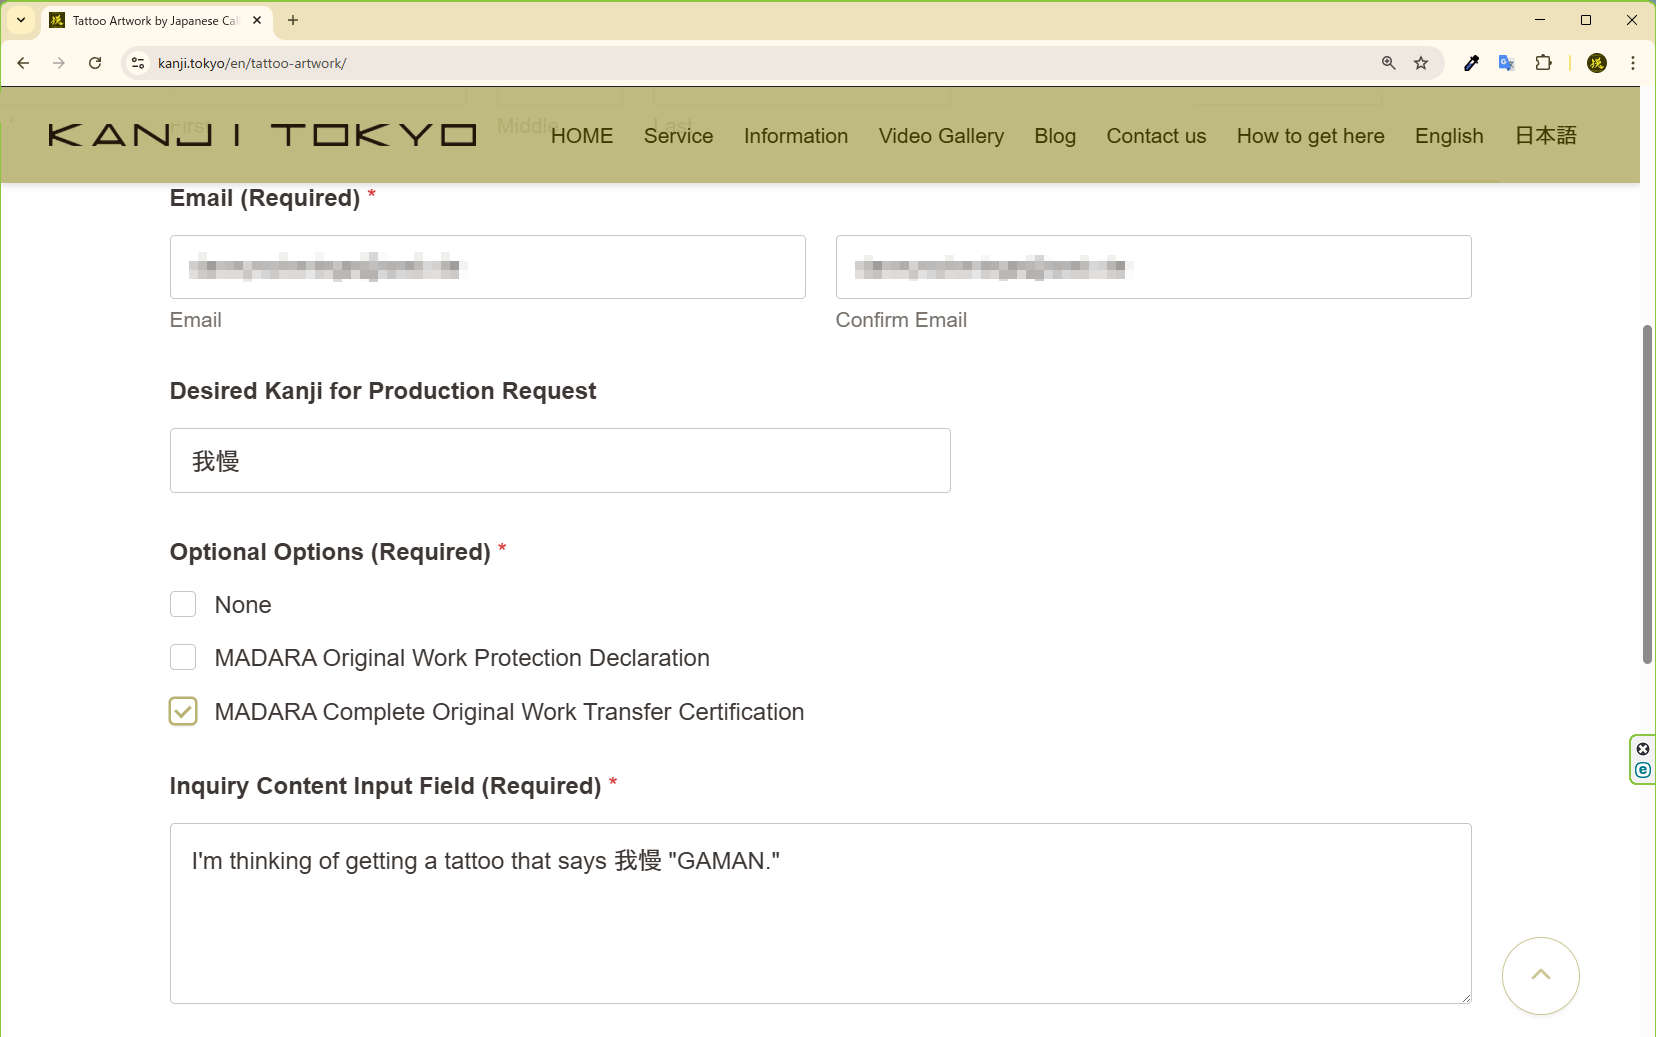
Task: Open the browser tab list chevron
Action: coord(21,20)
